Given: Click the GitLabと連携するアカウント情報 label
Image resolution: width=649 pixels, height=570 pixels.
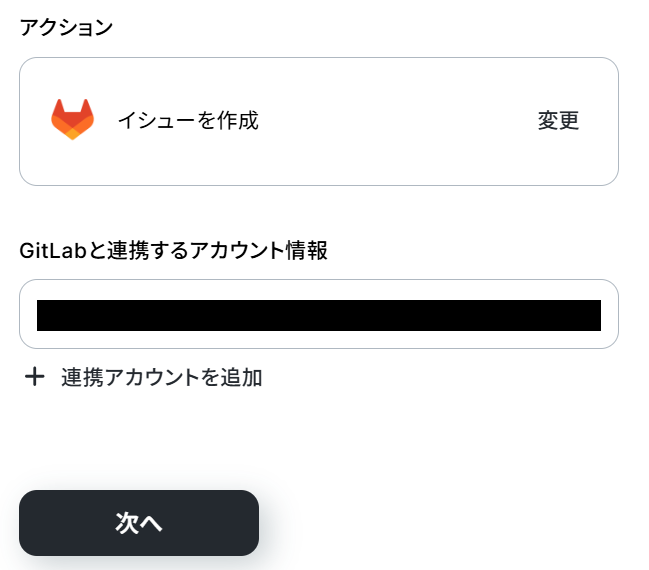Looking at the screenshot, I should (173, 251).
